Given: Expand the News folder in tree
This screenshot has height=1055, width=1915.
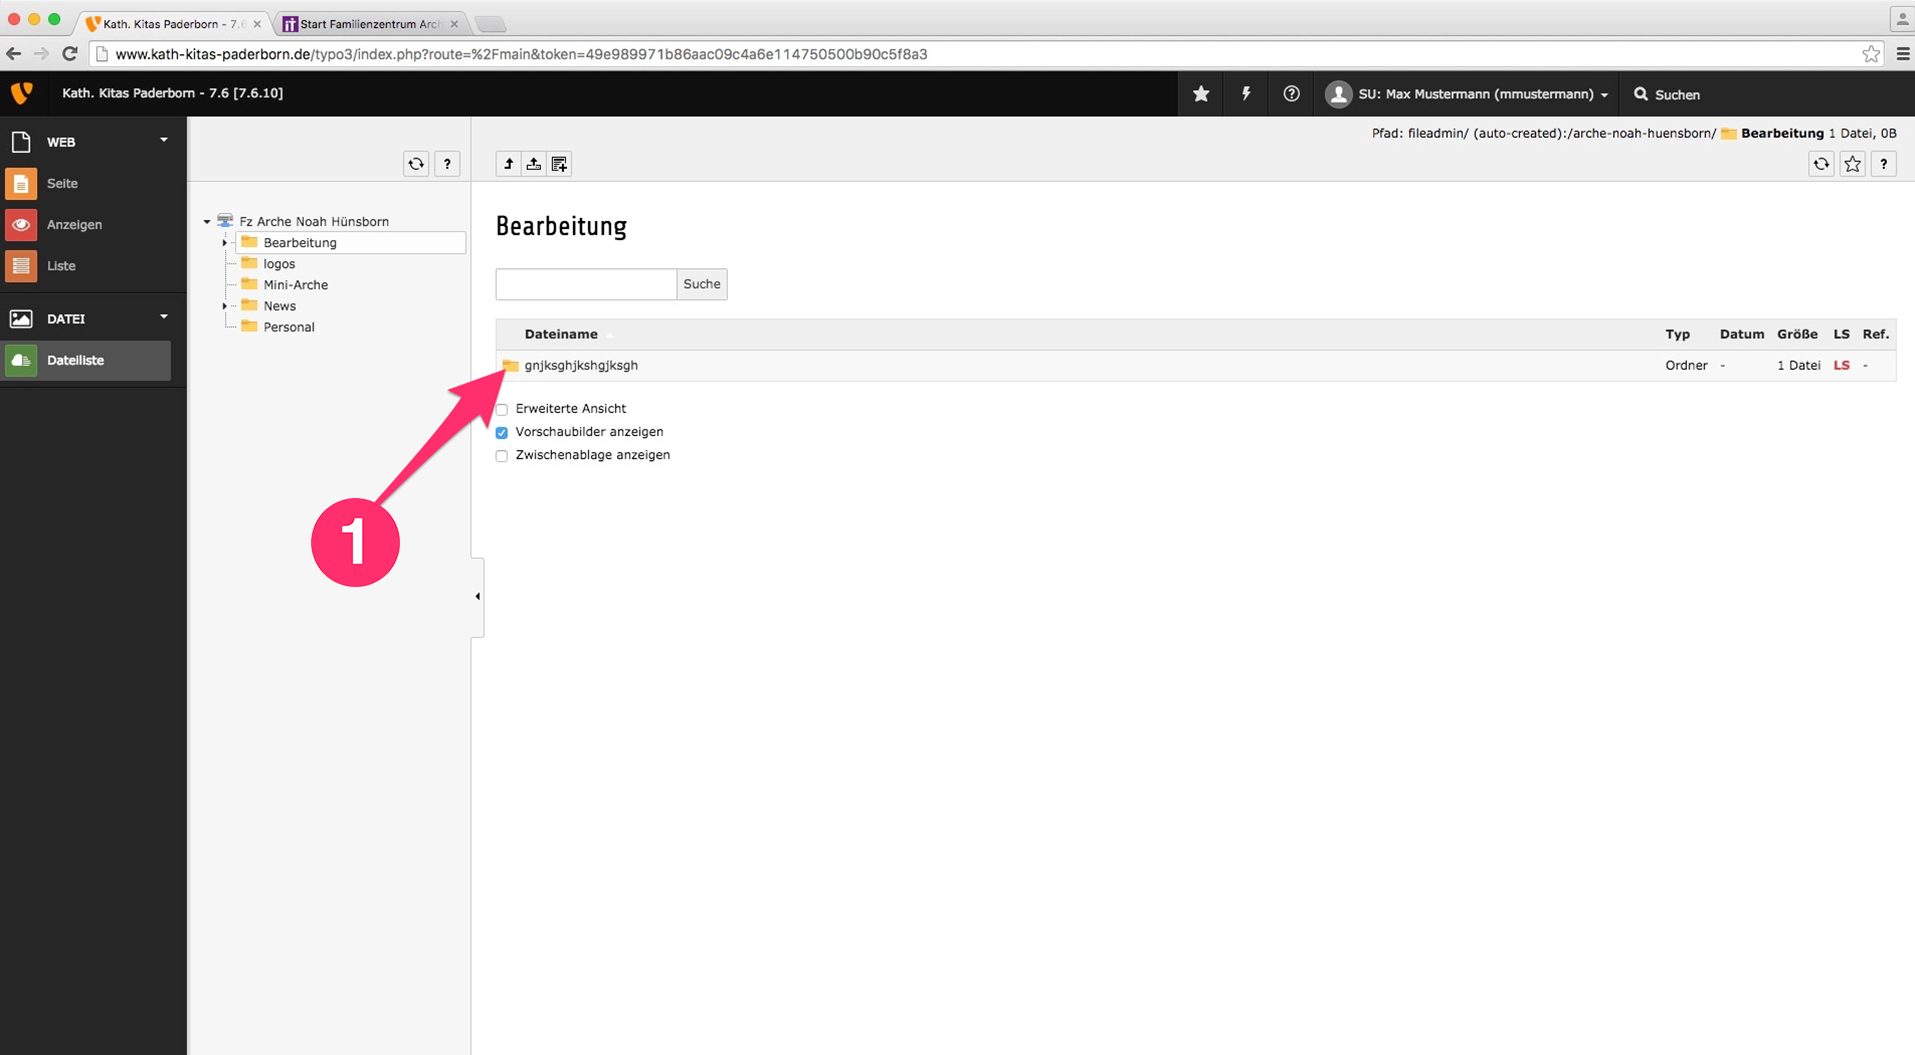Looking at the screenshot, I should [225, 306].
